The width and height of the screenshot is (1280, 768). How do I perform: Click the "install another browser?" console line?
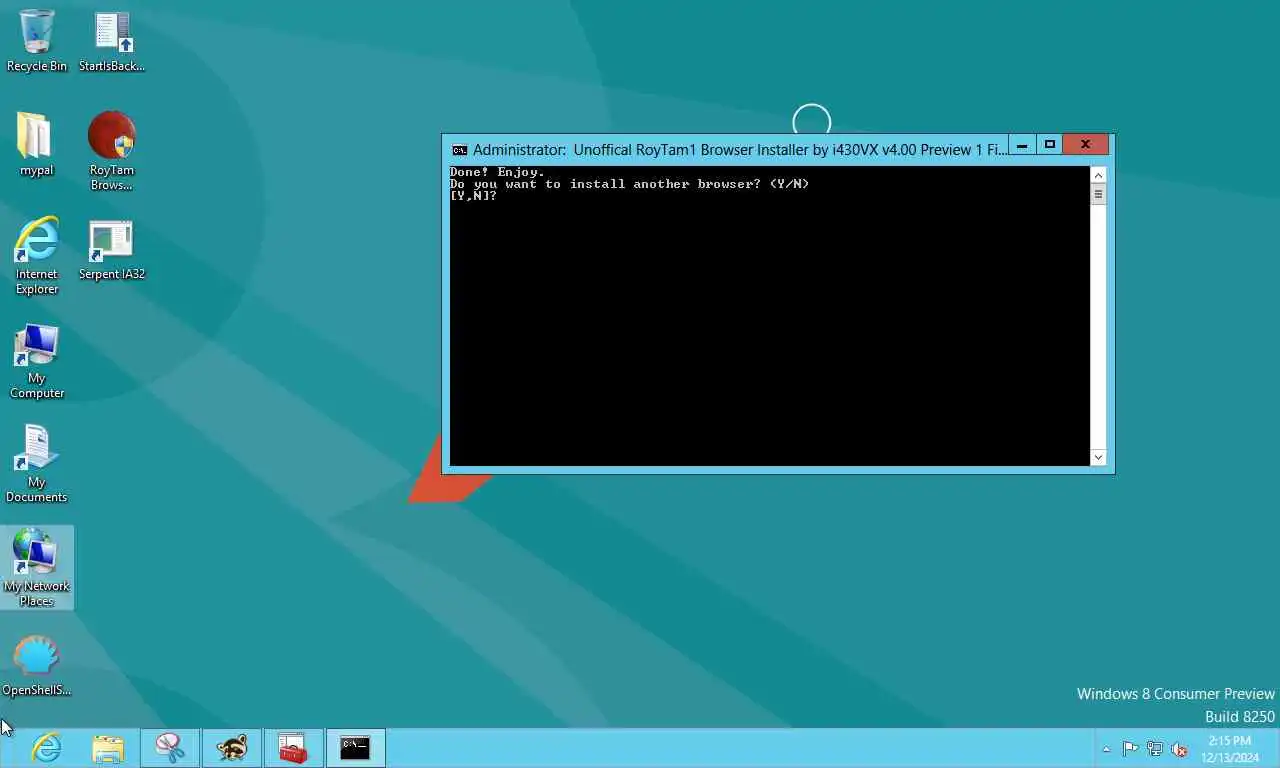pos(629,184)
